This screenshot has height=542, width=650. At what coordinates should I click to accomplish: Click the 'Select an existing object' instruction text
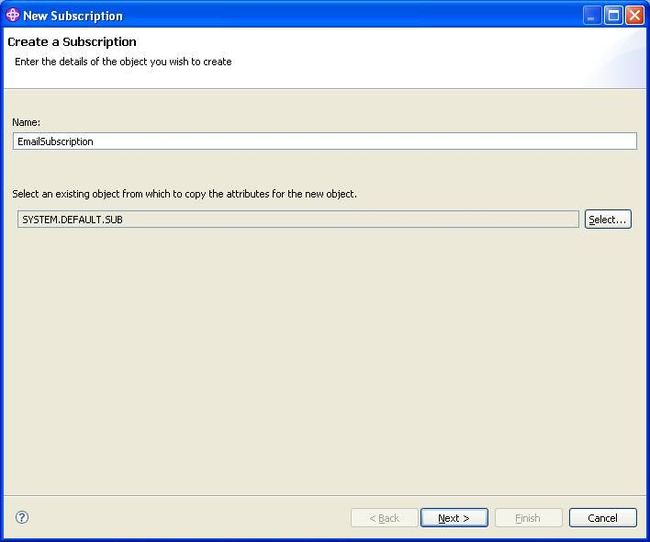184,194
